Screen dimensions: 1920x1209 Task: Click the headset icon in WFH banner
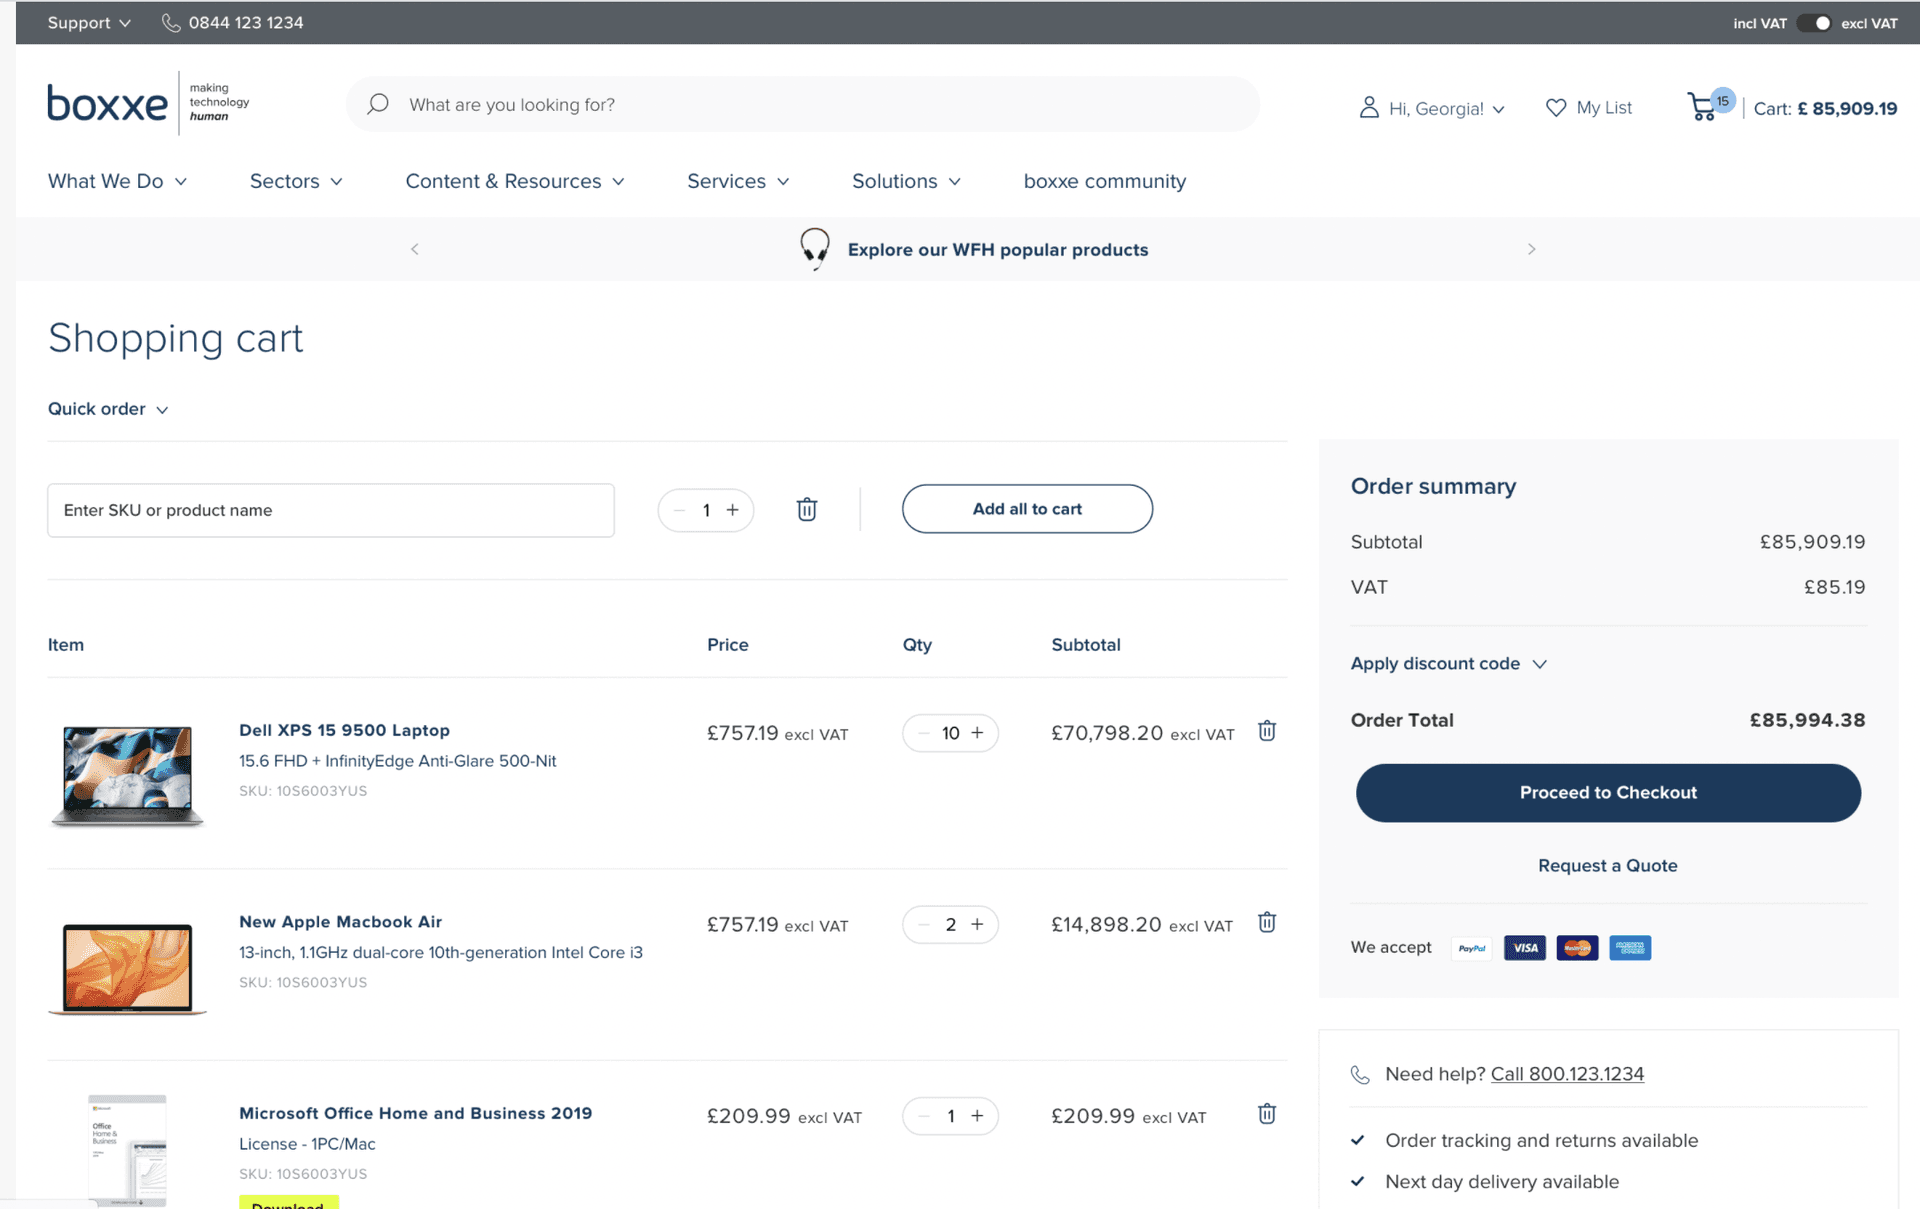point(814,249)
